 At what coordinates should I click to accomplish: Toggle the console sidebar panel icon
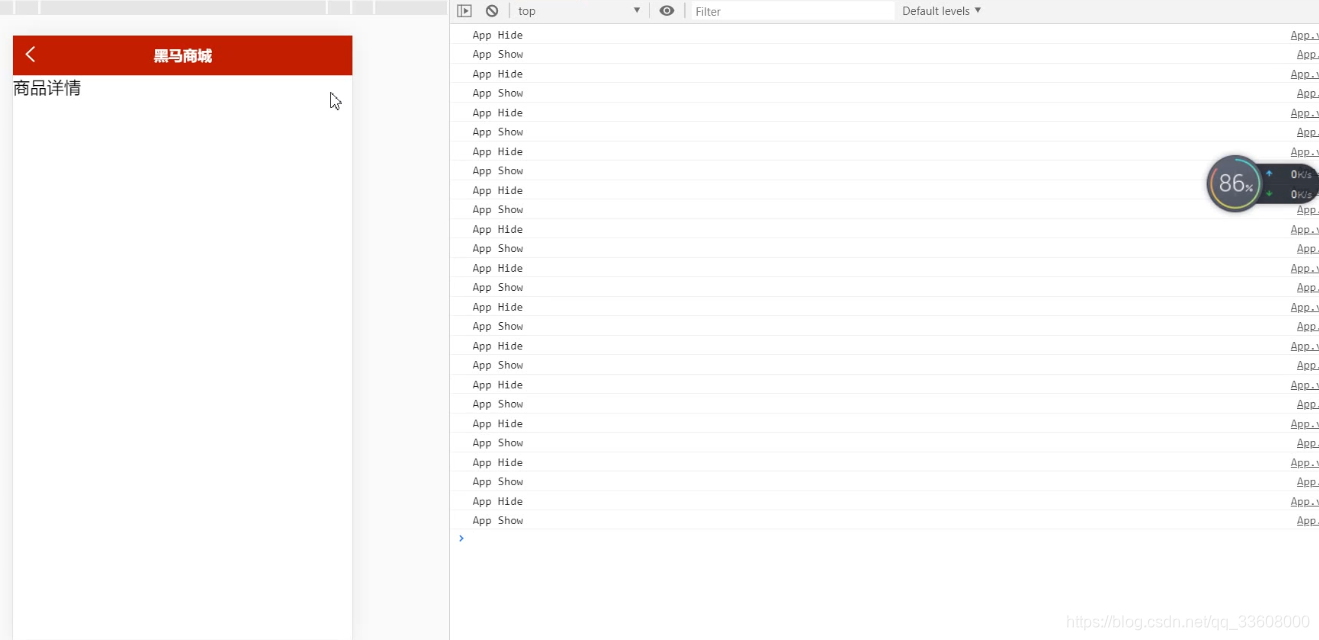point(464,11)
